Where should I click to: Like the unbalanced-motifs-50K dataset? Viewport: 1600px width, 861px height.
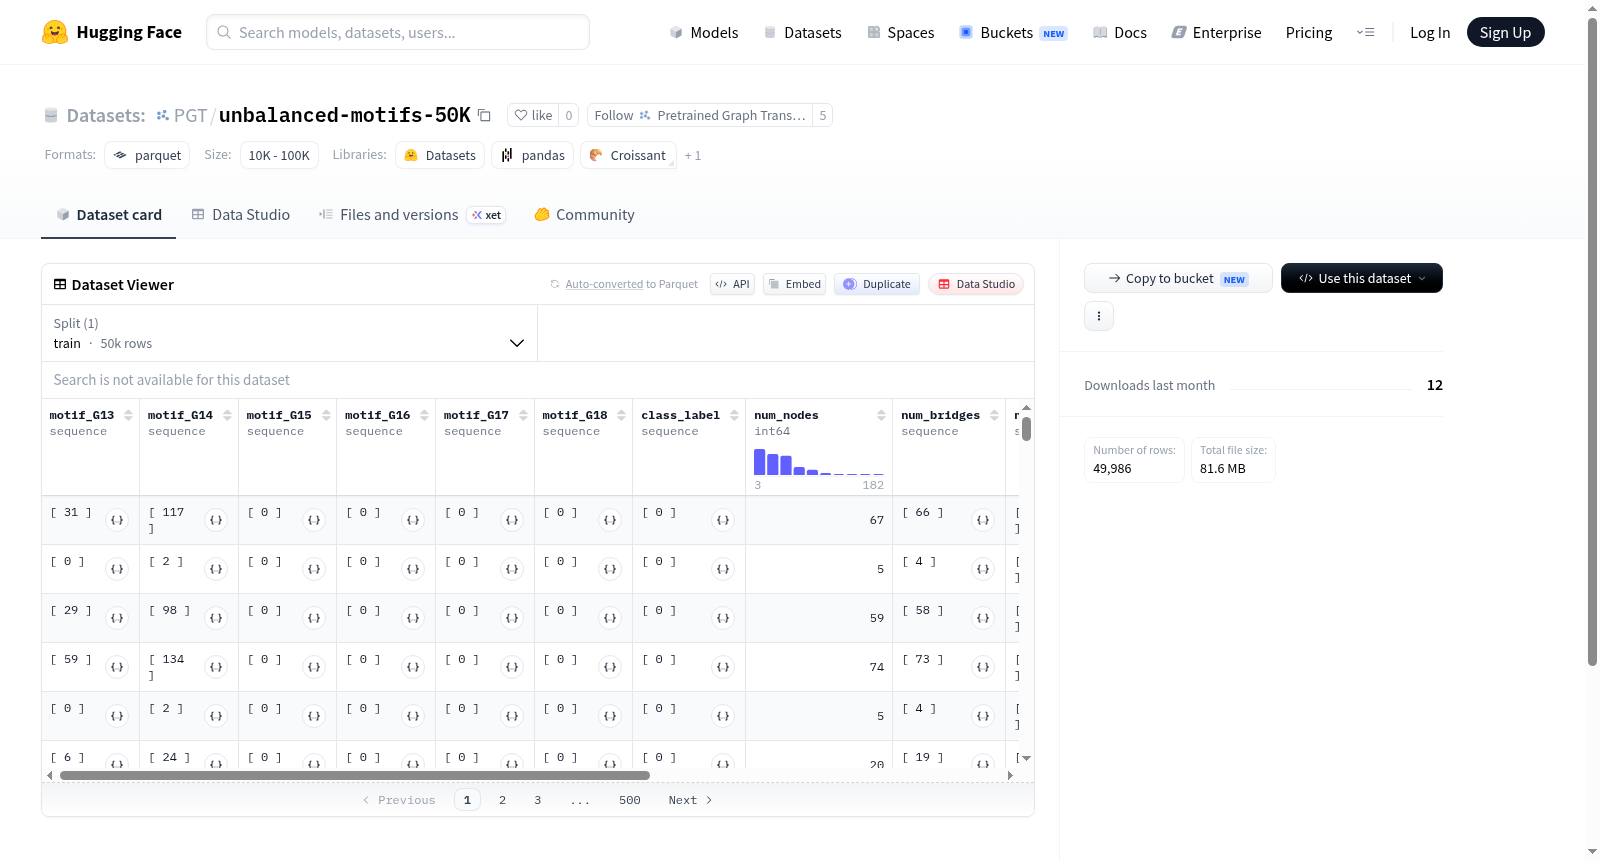coord(533,115)
